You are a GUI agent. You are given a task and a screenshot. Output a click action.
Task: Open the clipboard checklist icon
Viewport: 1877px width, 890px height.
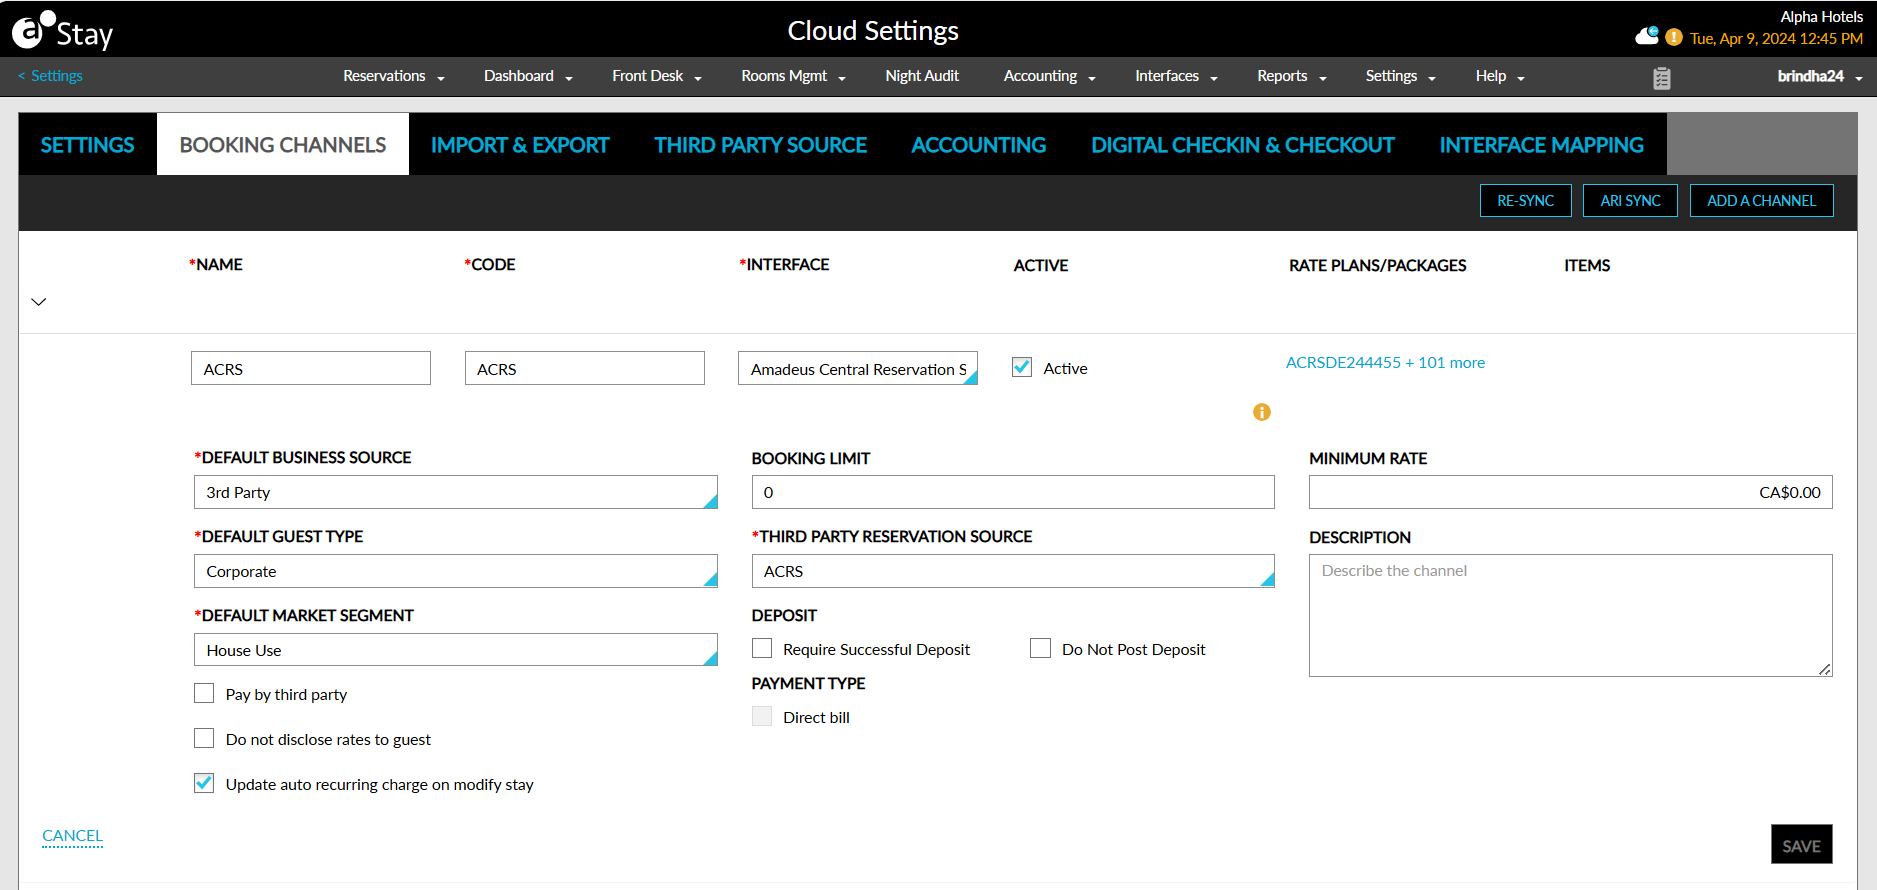point(1661,78)
